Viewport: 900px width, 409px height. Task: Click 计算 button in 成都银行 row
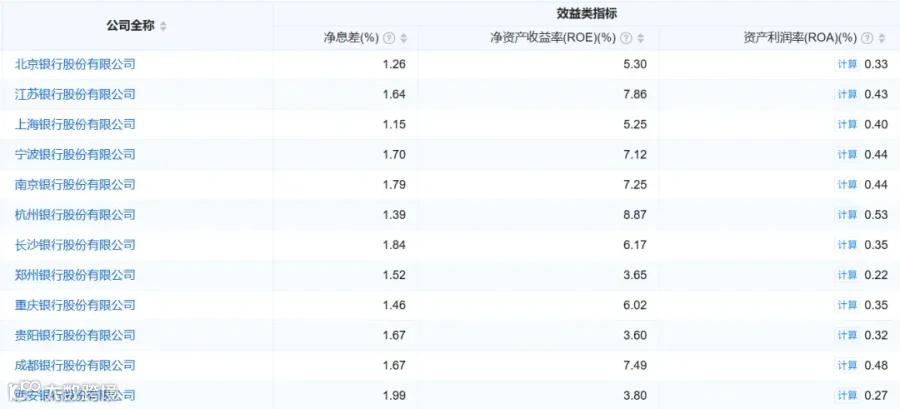(x=847, y=365)
